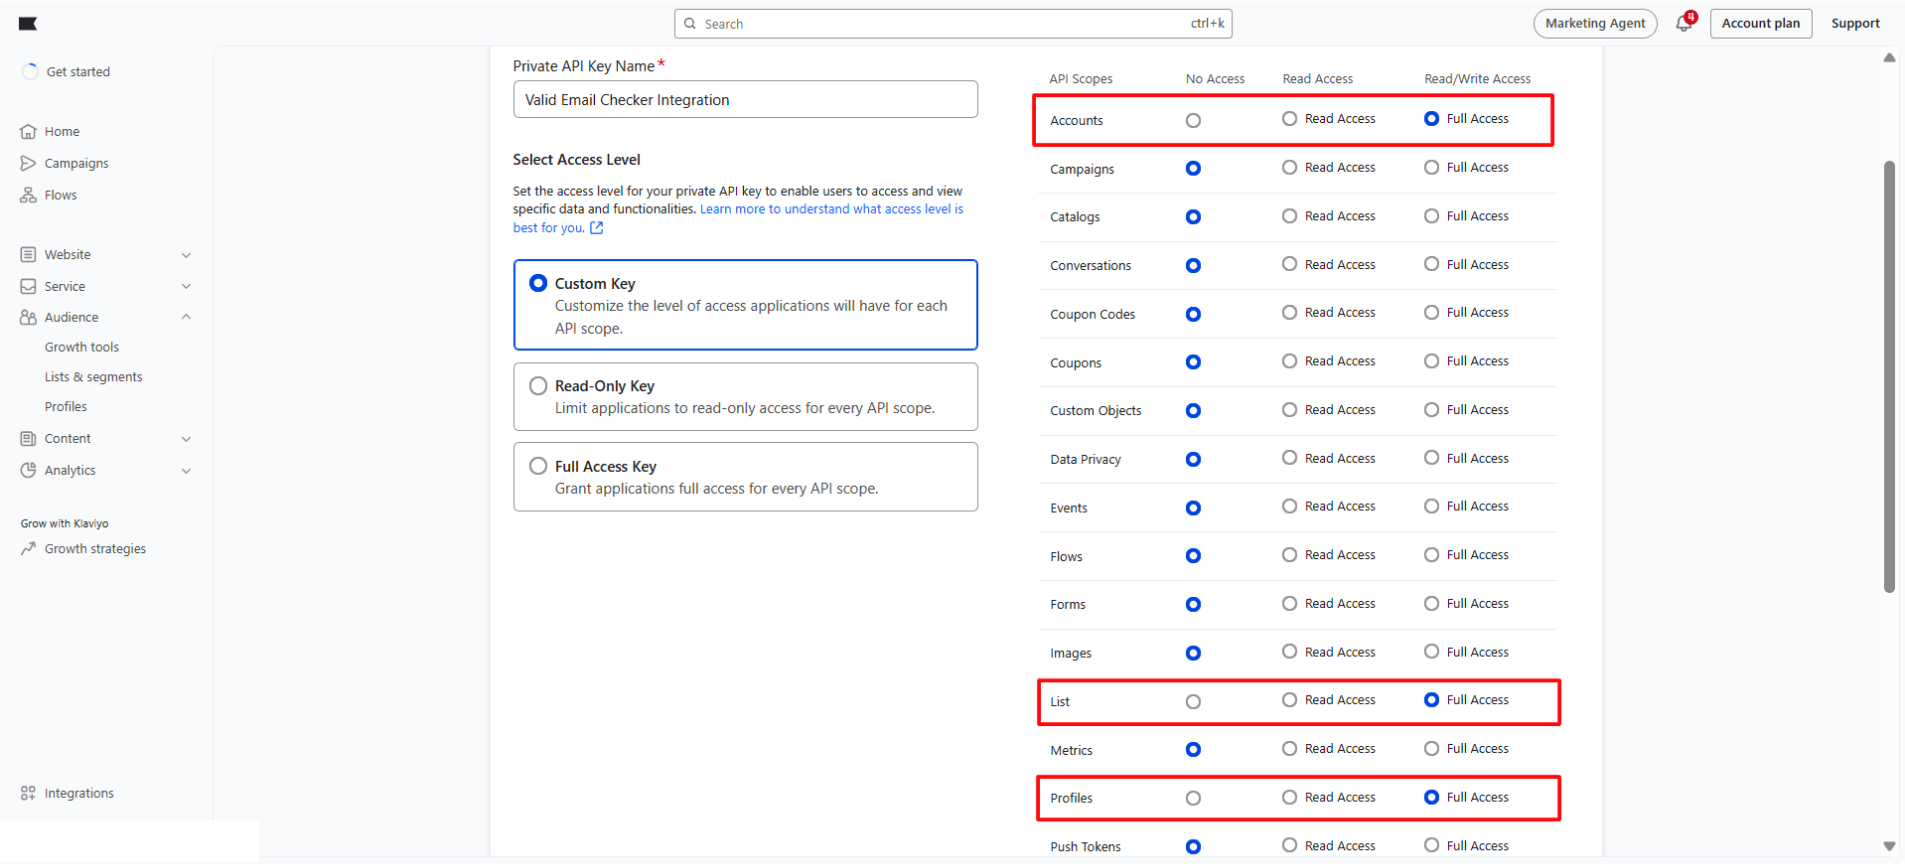Expand the Analytics menu chevron
This screenshot has height=864, width=1905.
point(186,470)
